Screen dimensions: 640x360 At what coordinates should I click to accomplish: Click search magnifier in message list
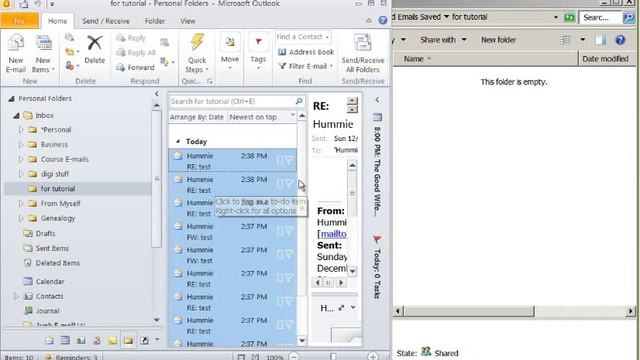pyautogui.click(x=299, y=101)
